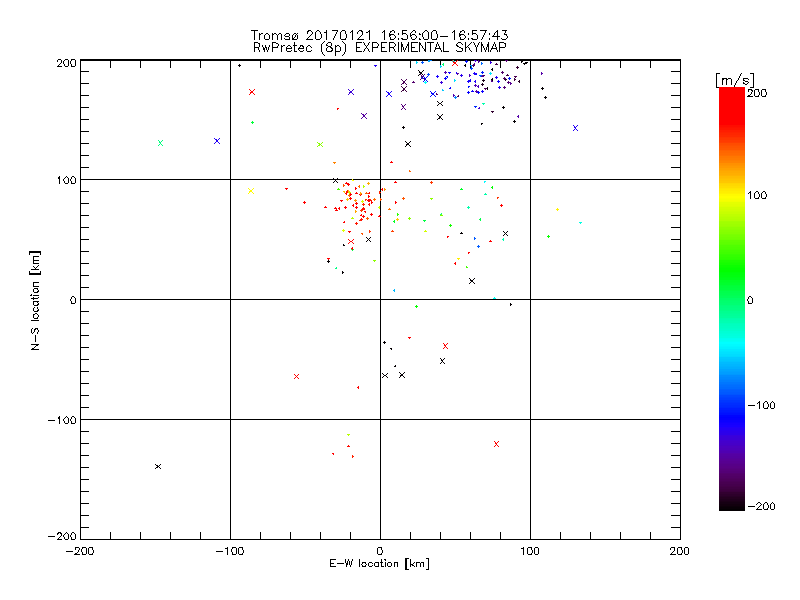Image resolution: width=800 pixels, height=600 pixels.
Task: Select the lone black X marker near (-150, -140)
Action: [x=158, y=466]
